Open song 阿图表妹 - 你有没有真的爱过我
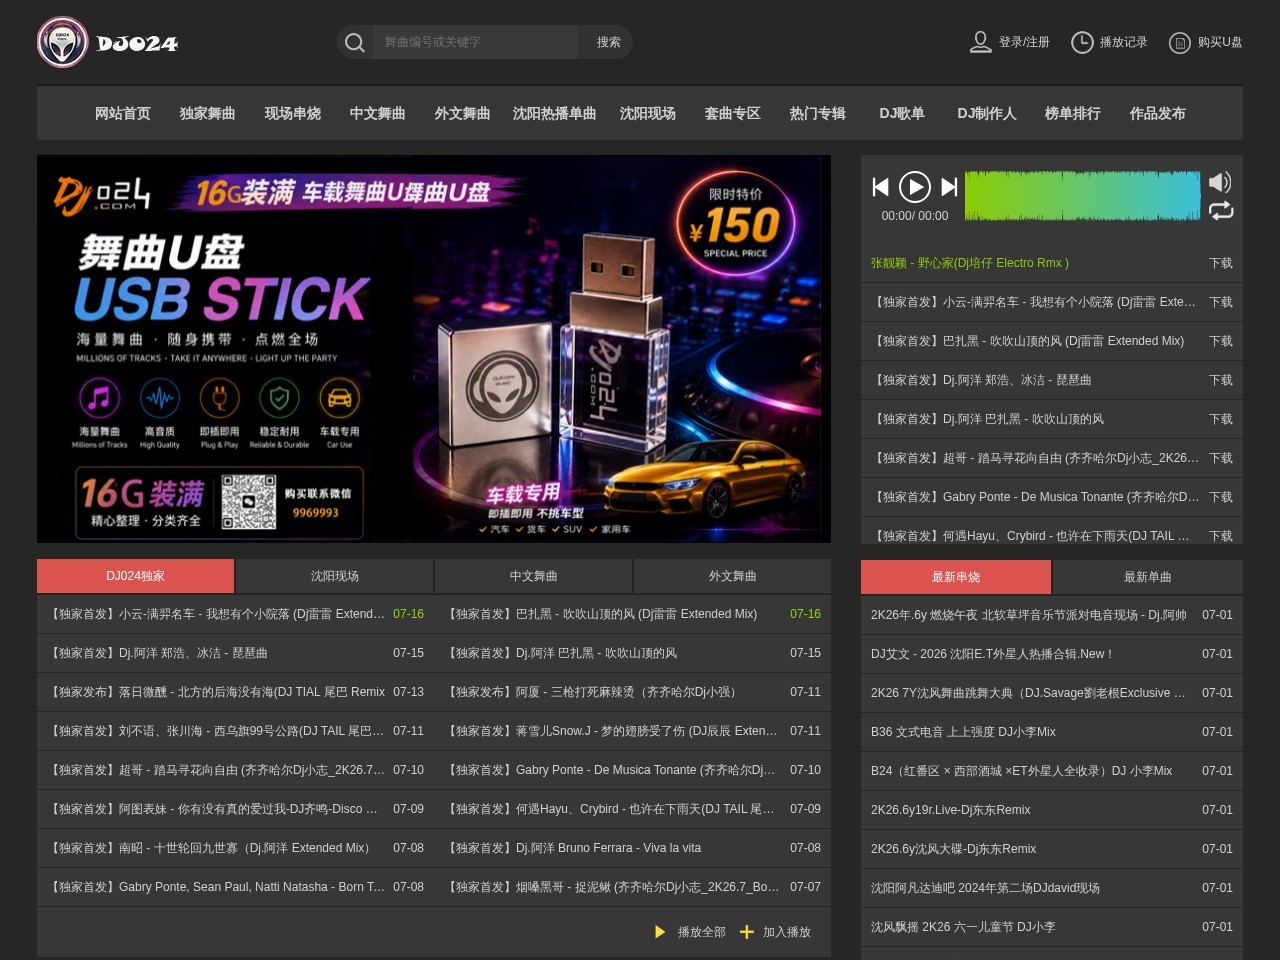The height and width of the screenshot is (960, 1280). [213, 809]
